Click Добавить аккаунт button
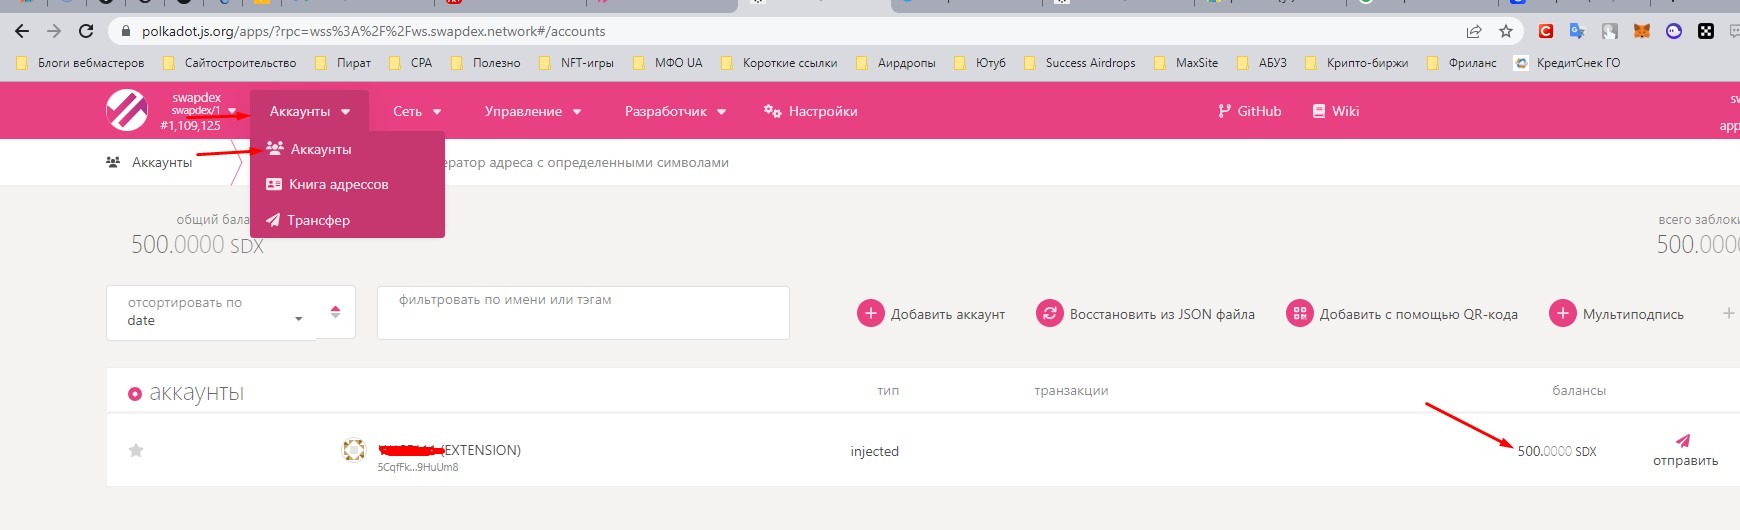 931,314
